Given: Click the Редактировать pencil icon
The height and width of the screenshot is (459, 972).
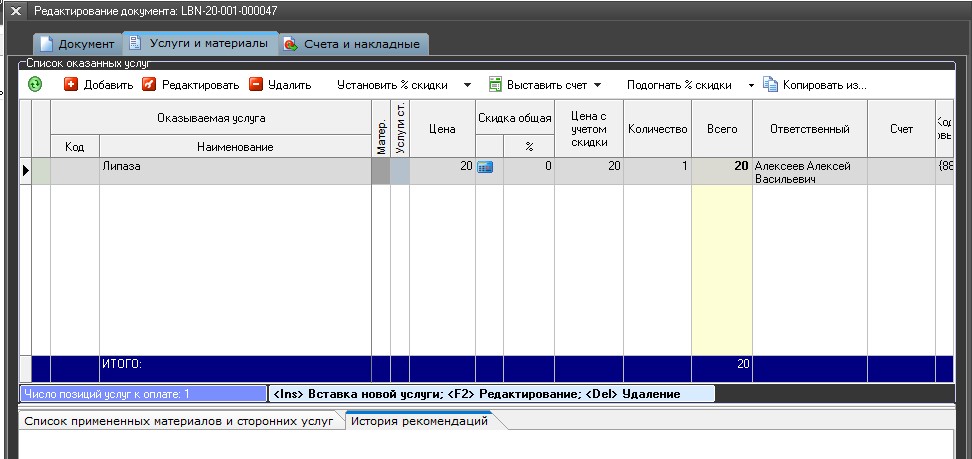Looking at the screenshot, I should pyautogui.click(x=150, y=85).
